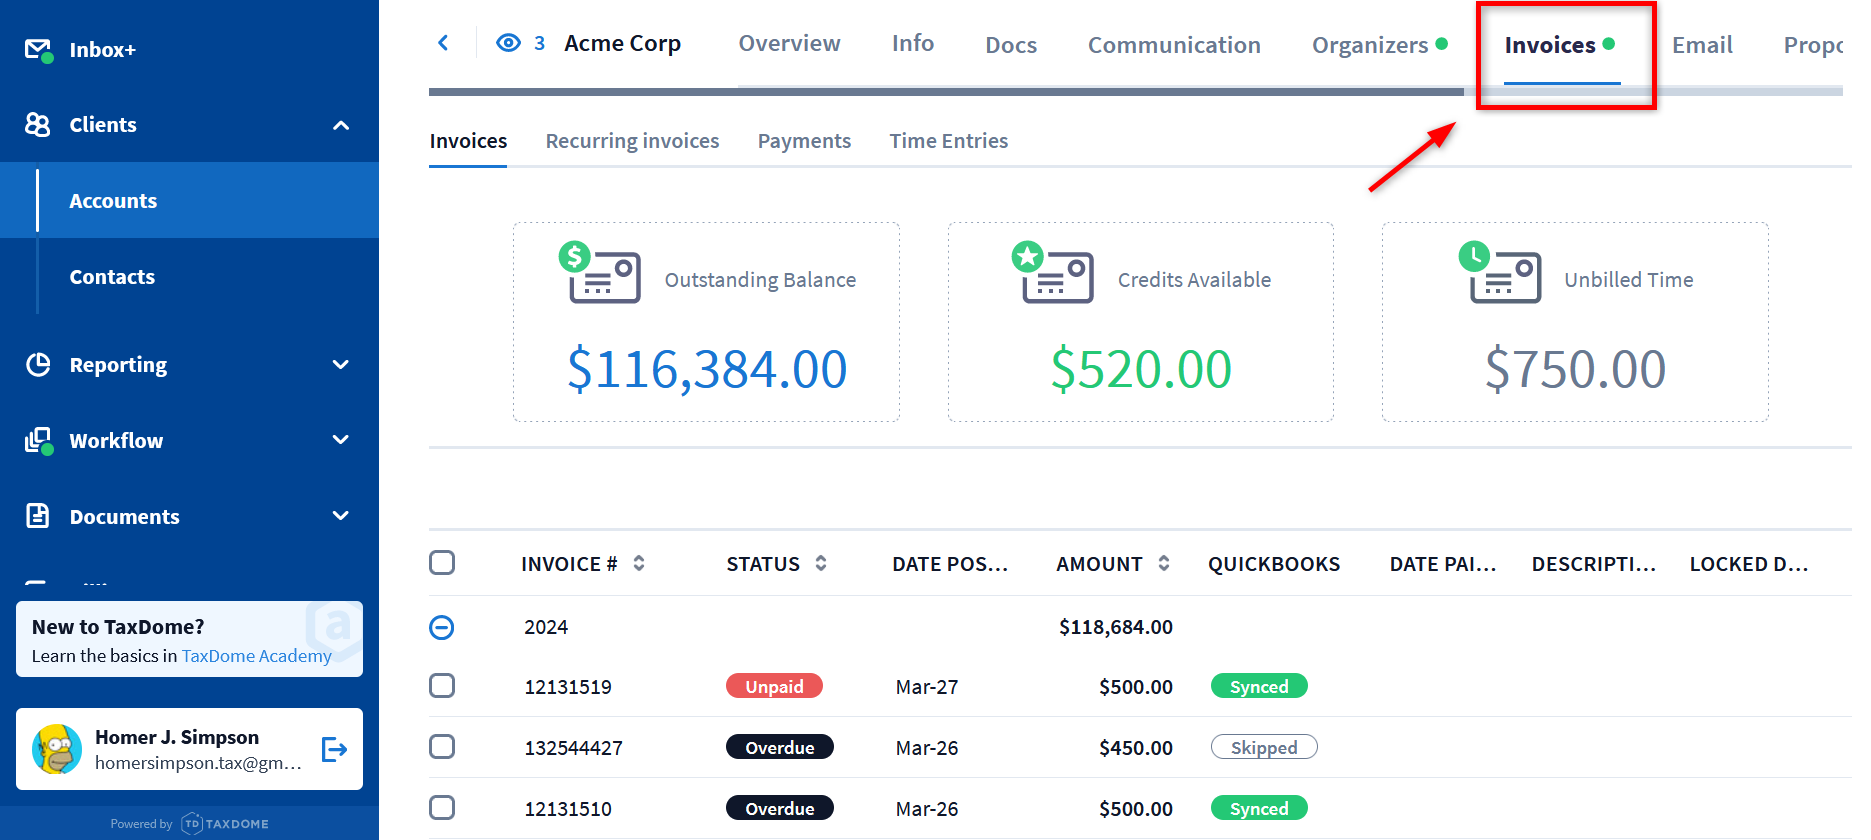This screenshot has height=840, width=1871.
Task: Open Accounts in the sidebar
Action: click(x=190, y=201)
